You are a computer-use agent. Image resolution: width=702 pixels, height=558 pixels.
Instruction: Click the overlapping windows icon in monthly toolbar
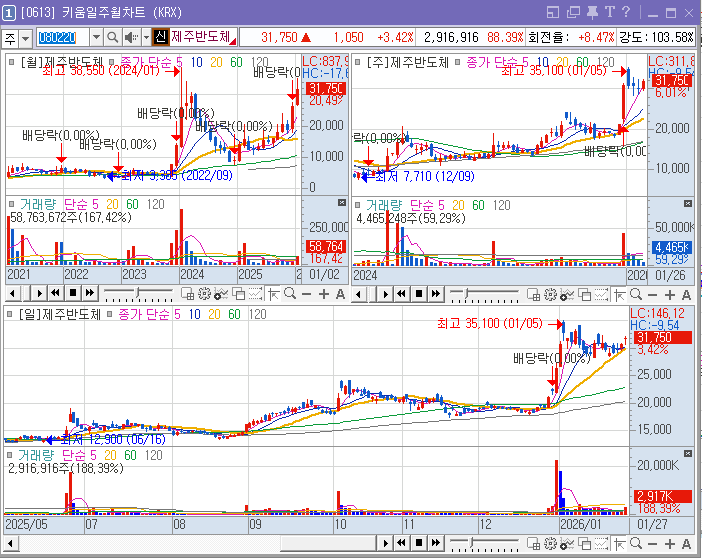tap(238, 294)
